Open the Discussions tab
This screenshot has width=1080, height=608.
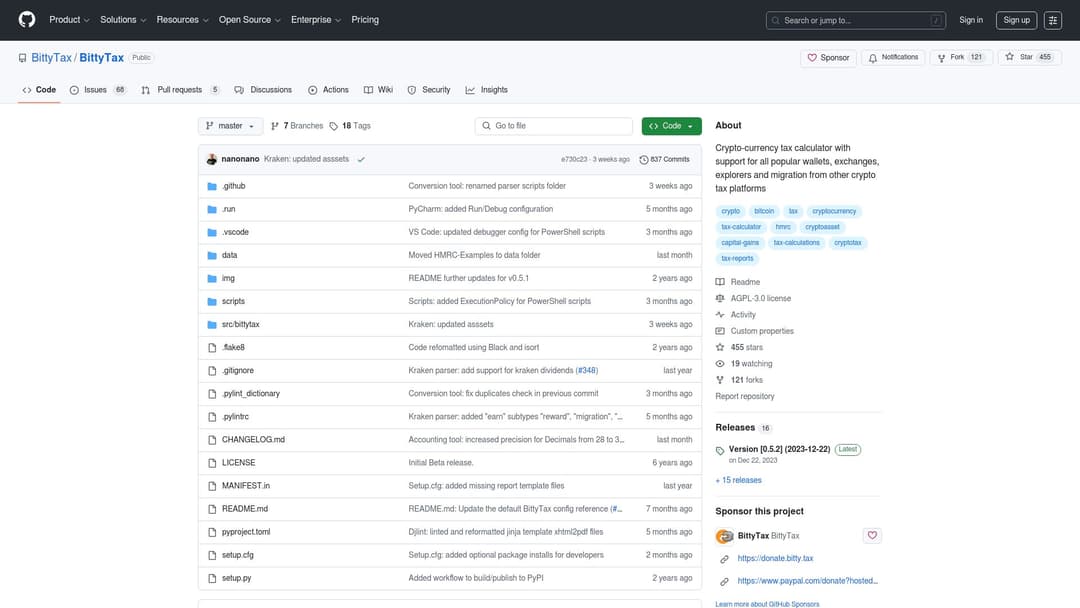(x=263, y=90)
